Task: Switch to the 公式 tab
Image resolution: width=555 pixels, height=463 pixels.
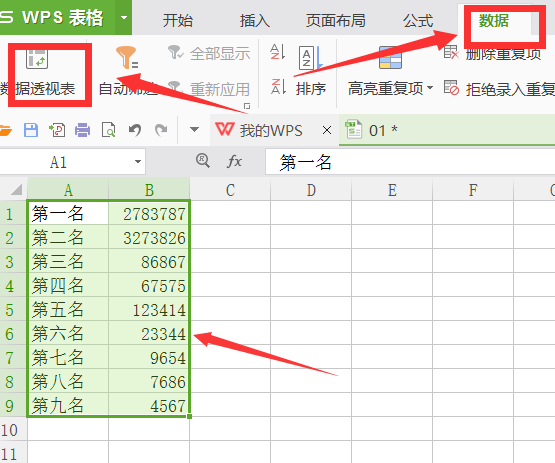Action: 418,21
